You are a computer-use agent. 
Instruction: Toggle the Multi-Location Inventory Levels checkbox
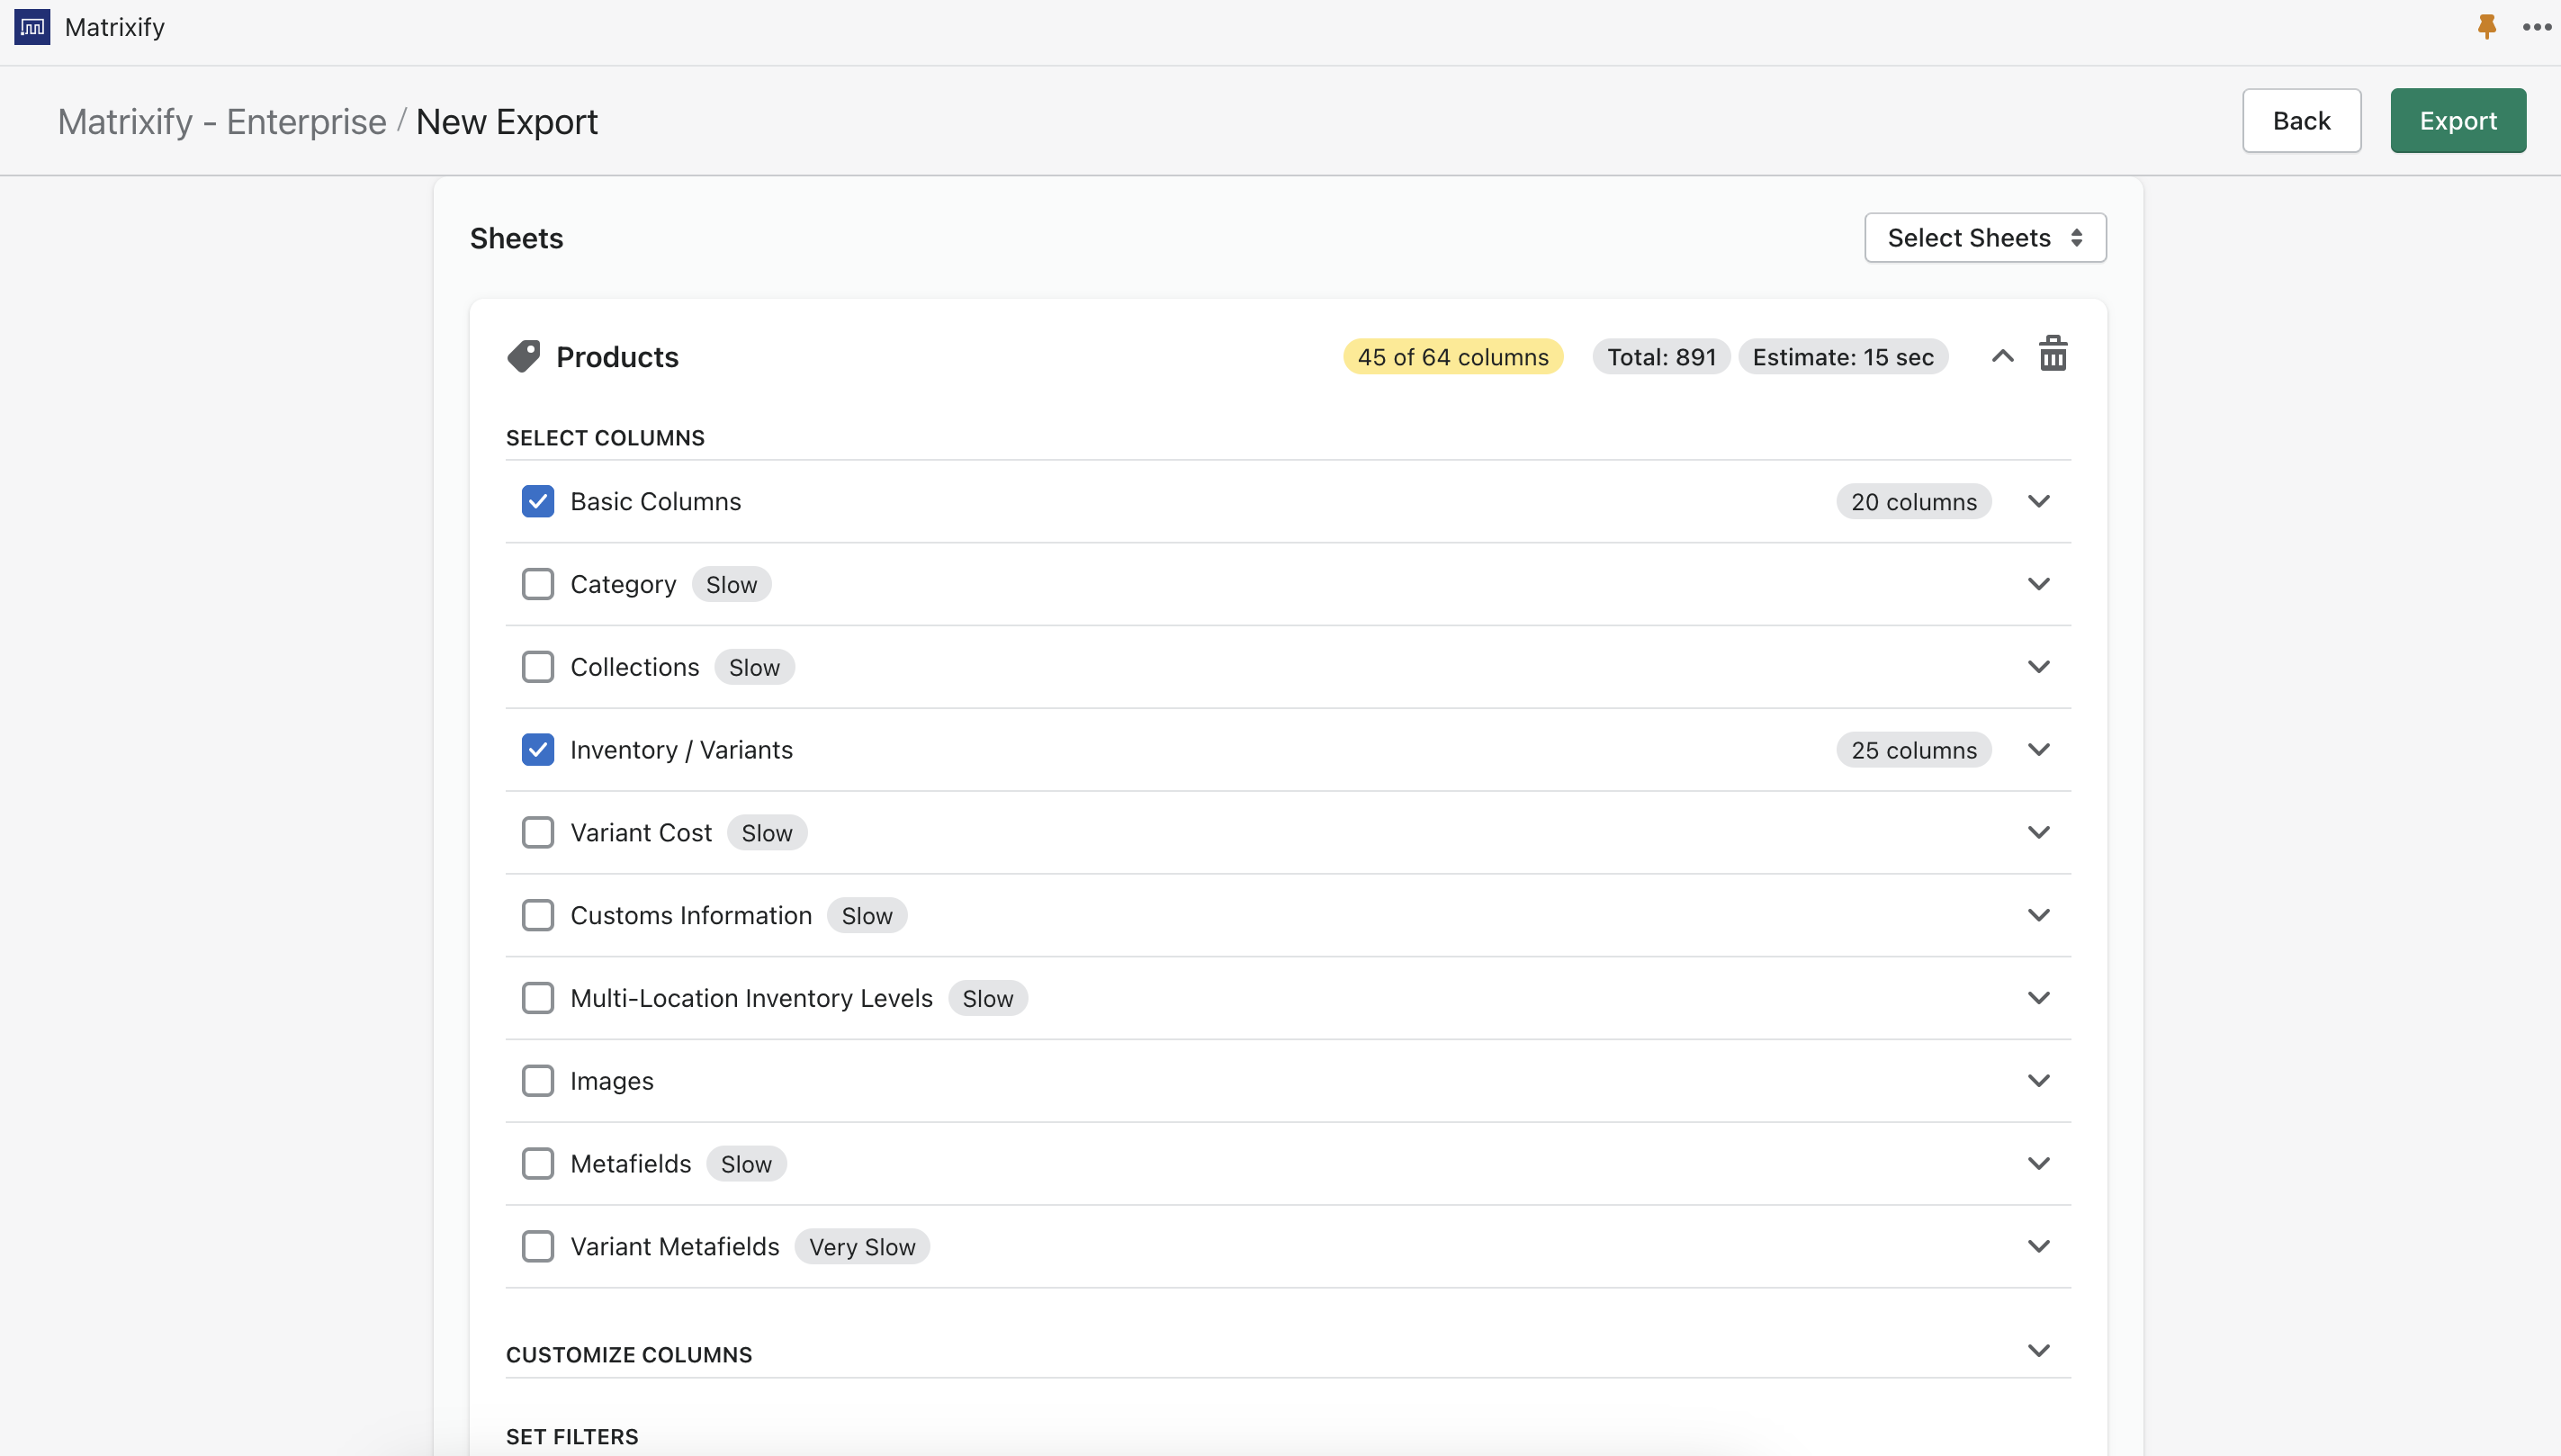click(538, 998)
